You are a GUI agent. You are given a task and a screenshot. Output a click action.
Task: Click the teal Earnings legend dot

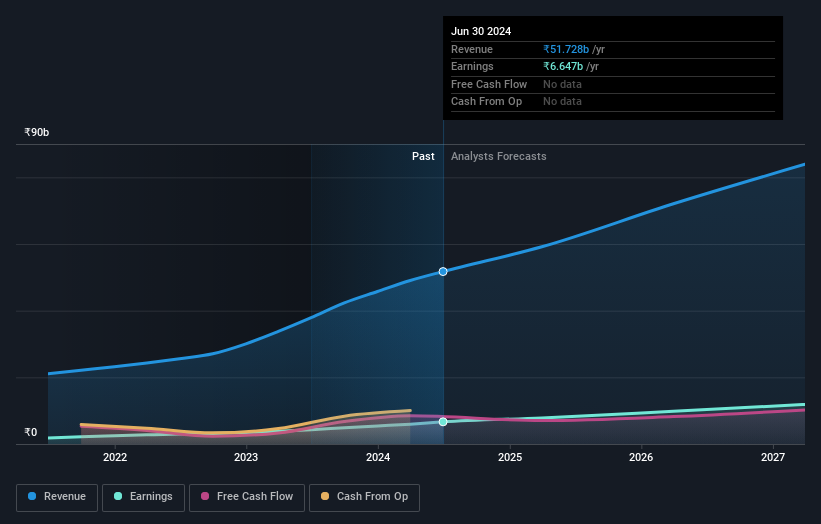pos(118,496)
